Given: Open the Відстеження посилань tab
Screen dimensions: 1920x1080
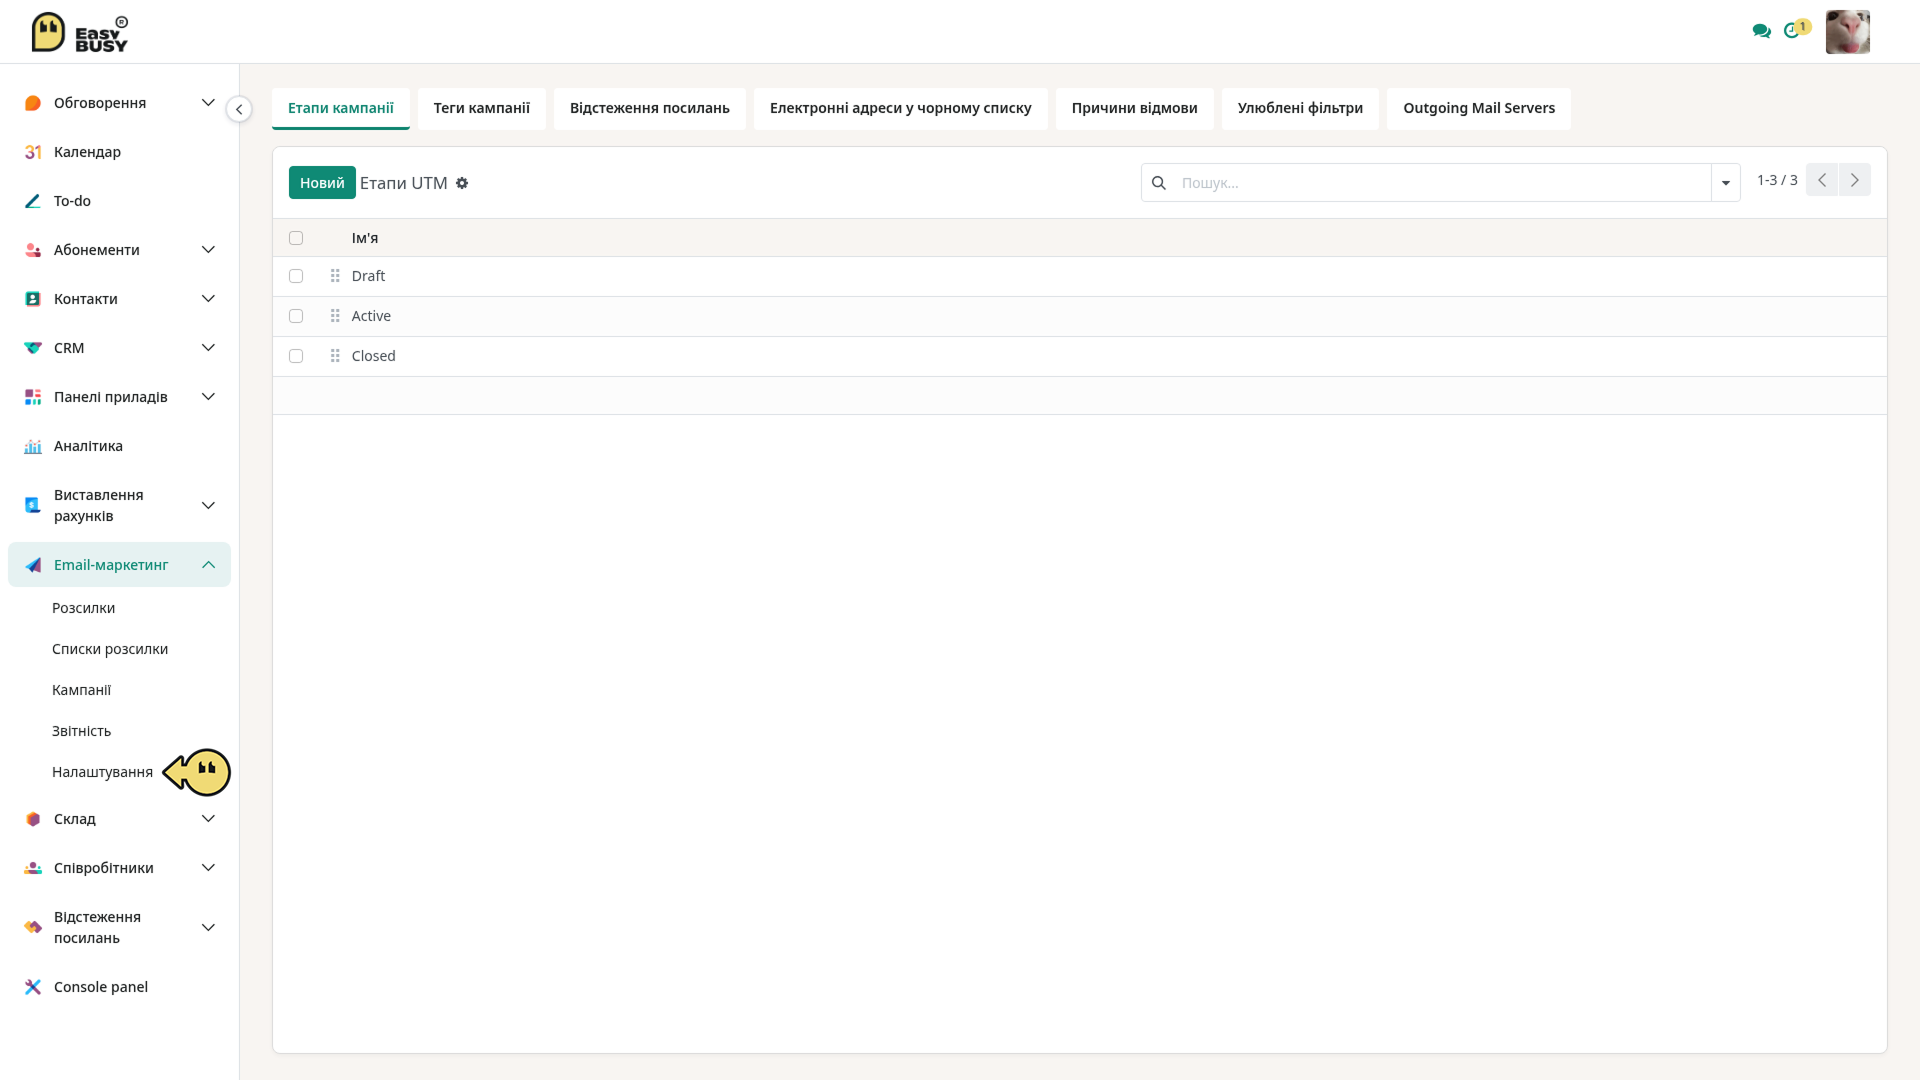Looking at the screenshot, I should tap(650, 108).
